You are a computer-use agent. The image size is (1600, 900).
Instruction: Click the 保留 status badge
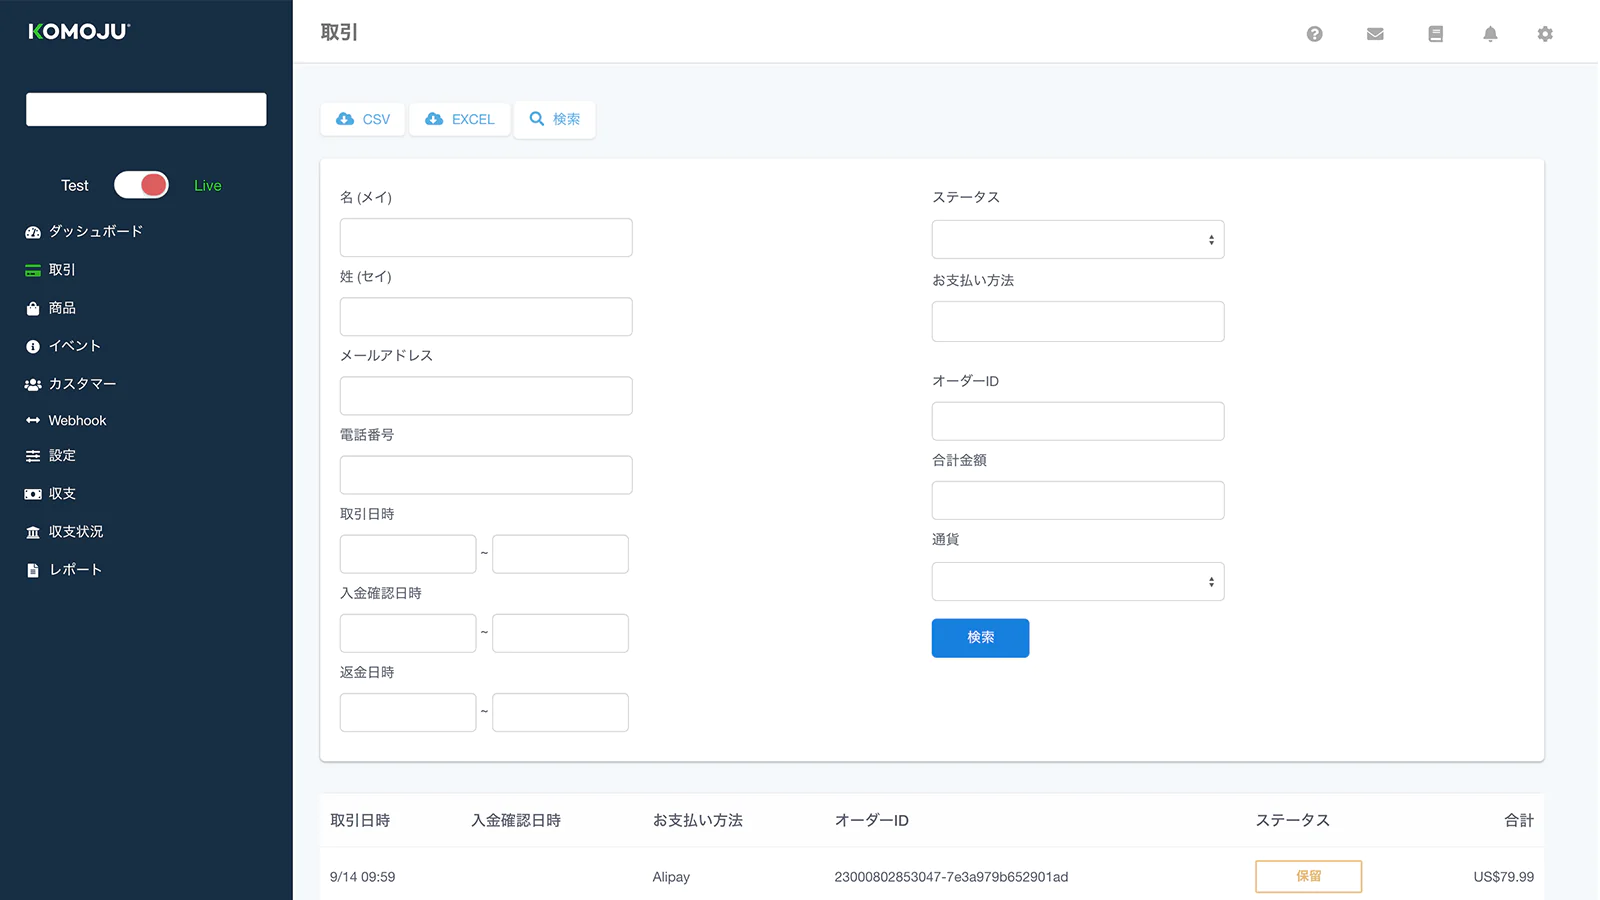(x=1308, y=877)
